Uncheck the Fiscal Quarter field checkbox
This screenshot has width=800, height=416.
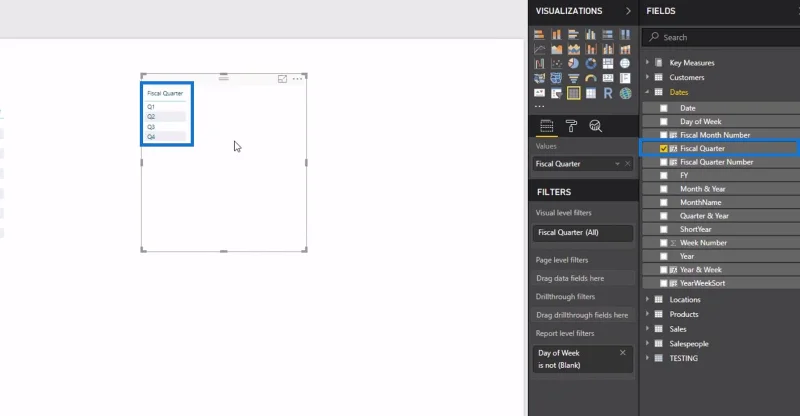pos(663,149)
